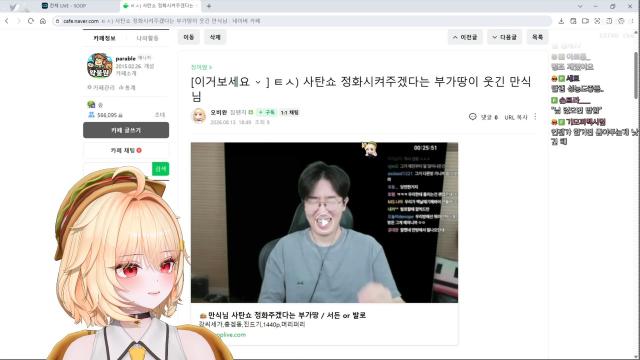Click the green 검색 search button

[x=161, y=169]
